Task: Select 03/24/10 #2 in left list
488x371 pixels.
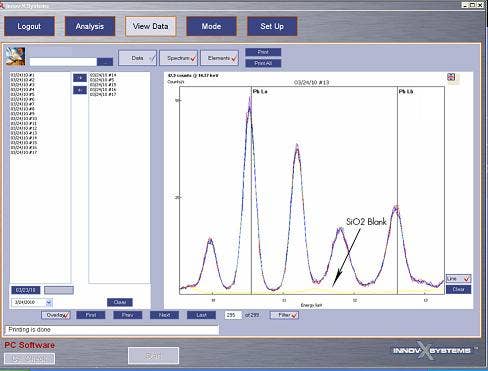Action: (x=22, y=80)
